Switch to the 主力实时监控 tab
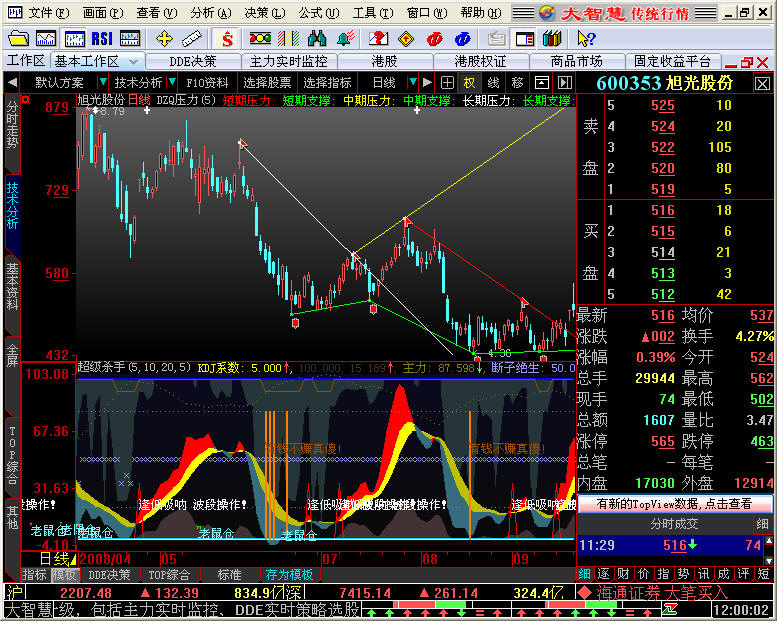Image resolution: width=777 pixels, height=621 pixels. point(288,61)
